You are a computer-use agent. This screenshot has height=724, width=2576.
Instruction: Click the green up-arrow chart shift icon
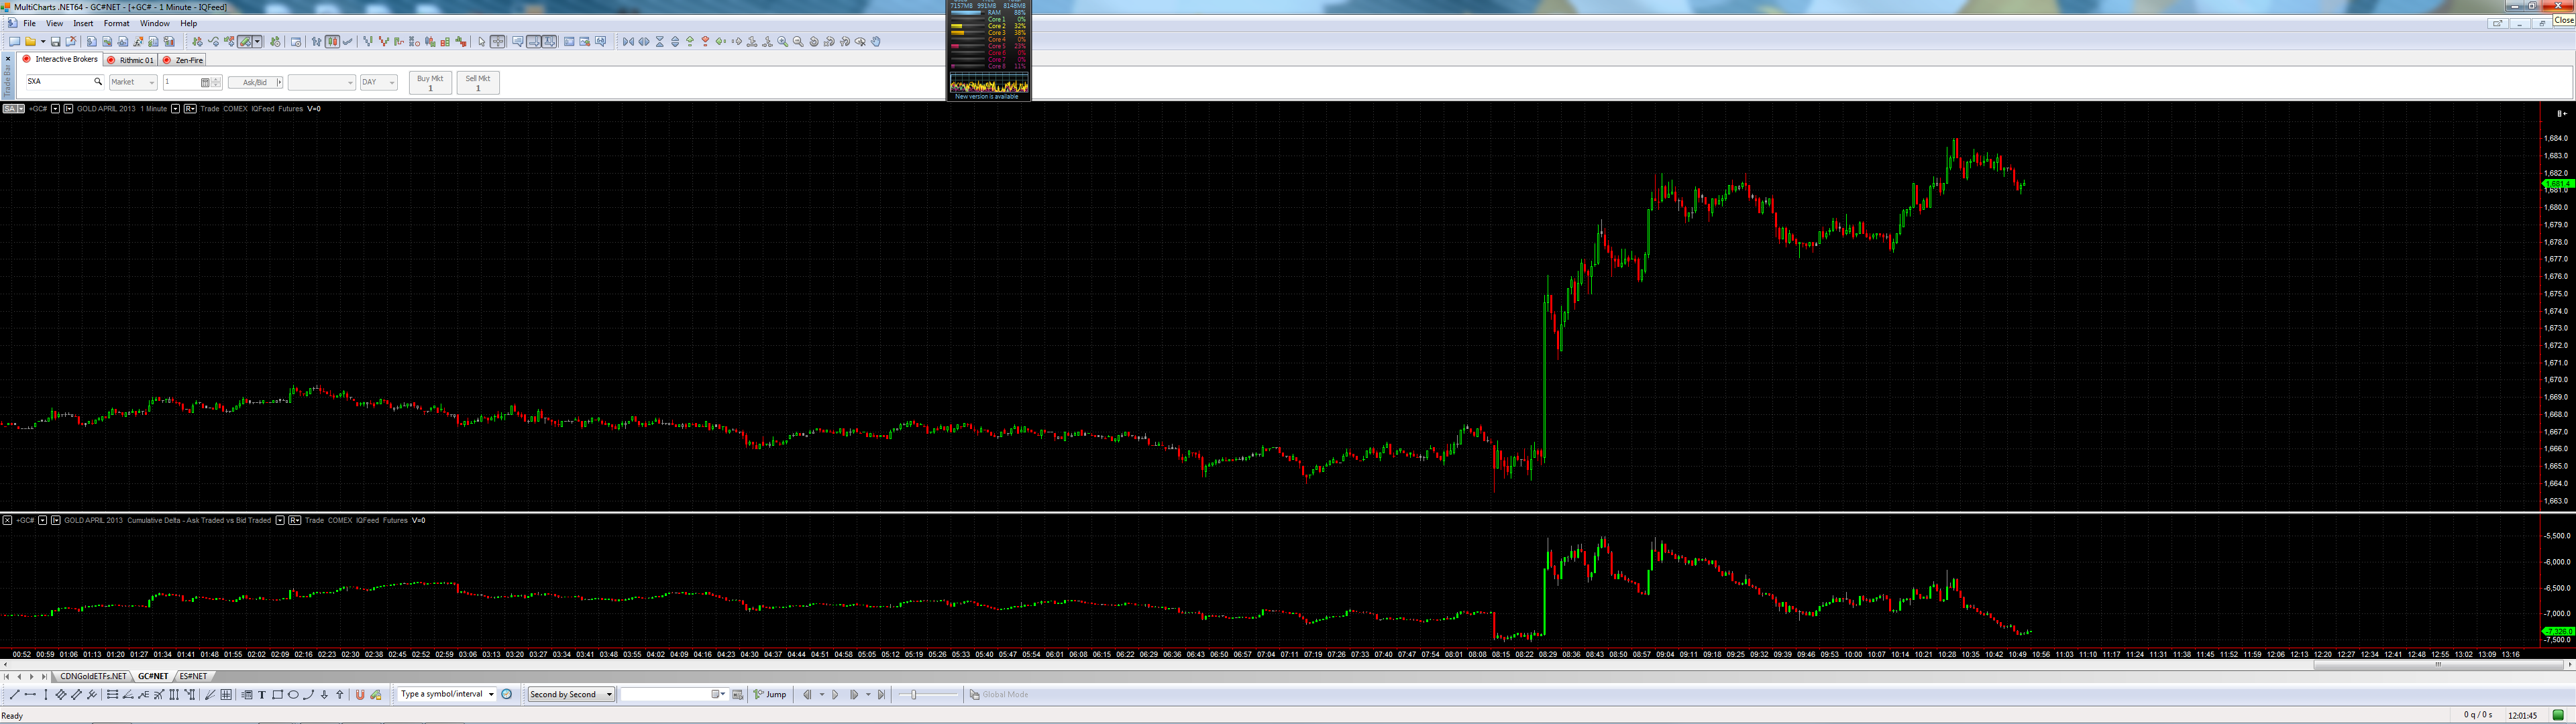point(690,42)
